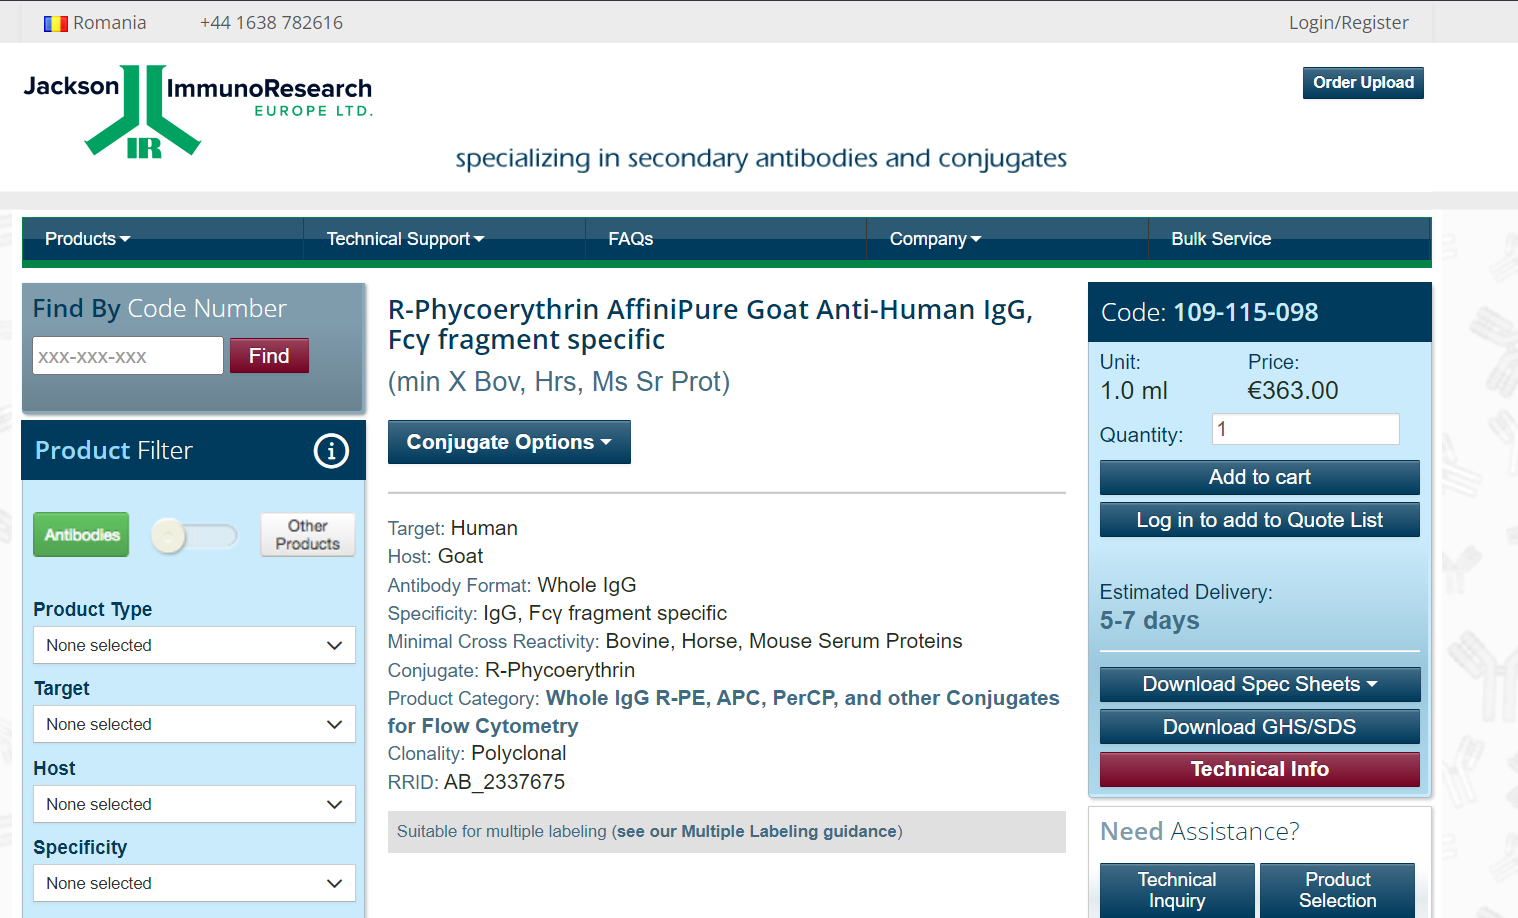The width and height of the screenshot is (1518, 918).
Task: Go to the FAQs page
Action: (x=631, y=239)
